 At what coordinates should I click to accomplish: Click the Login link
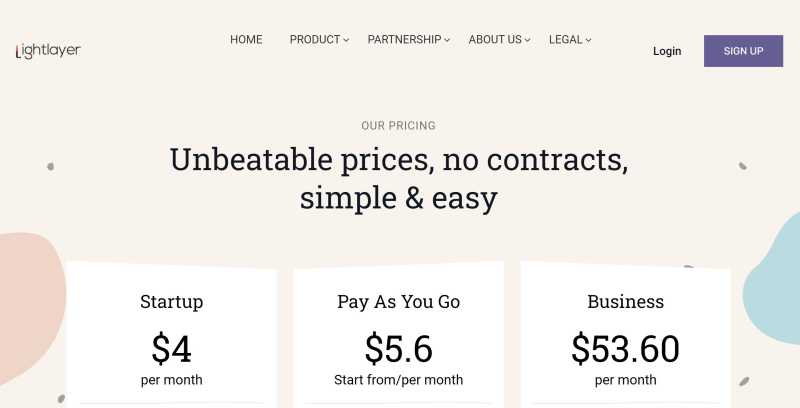tap(667, 51)
